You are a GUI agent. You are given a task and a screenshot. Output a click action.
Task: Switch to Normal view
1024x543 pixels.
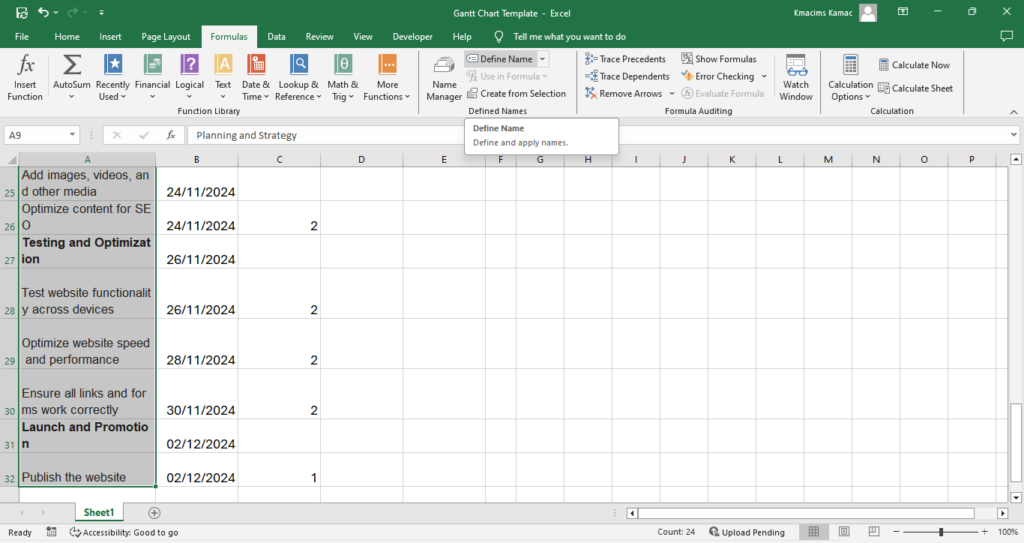pos(814,532)
